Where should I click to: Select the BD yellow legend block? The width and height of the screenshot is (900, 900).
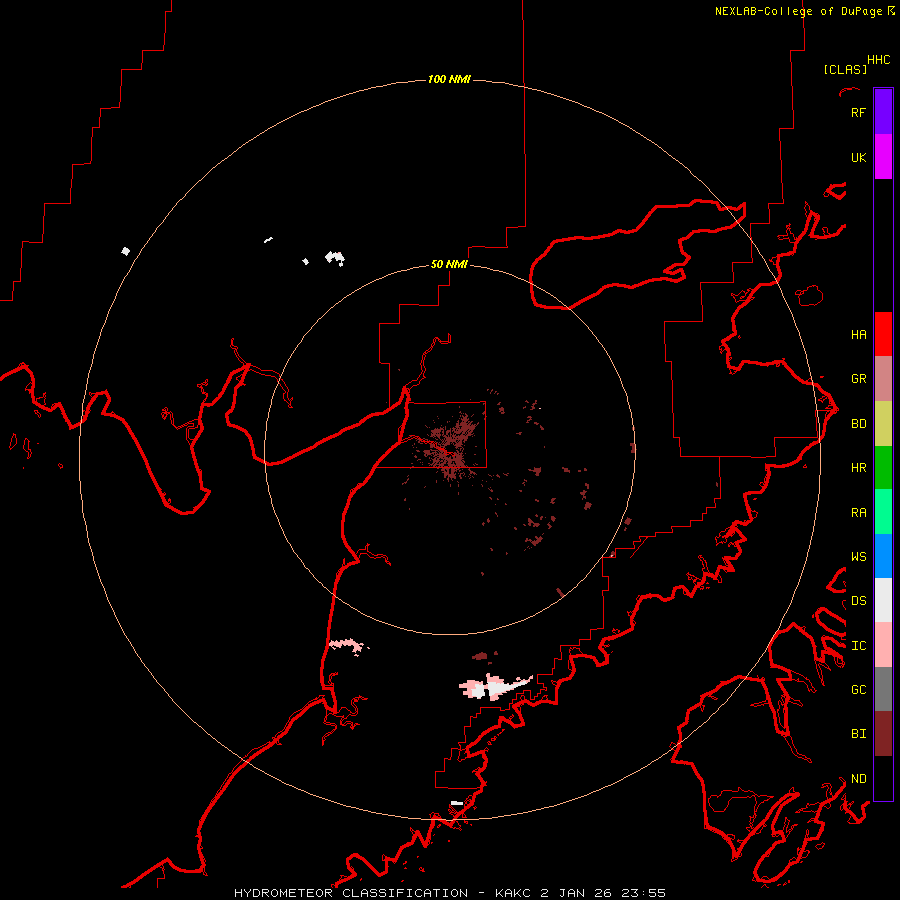[883, 423]
